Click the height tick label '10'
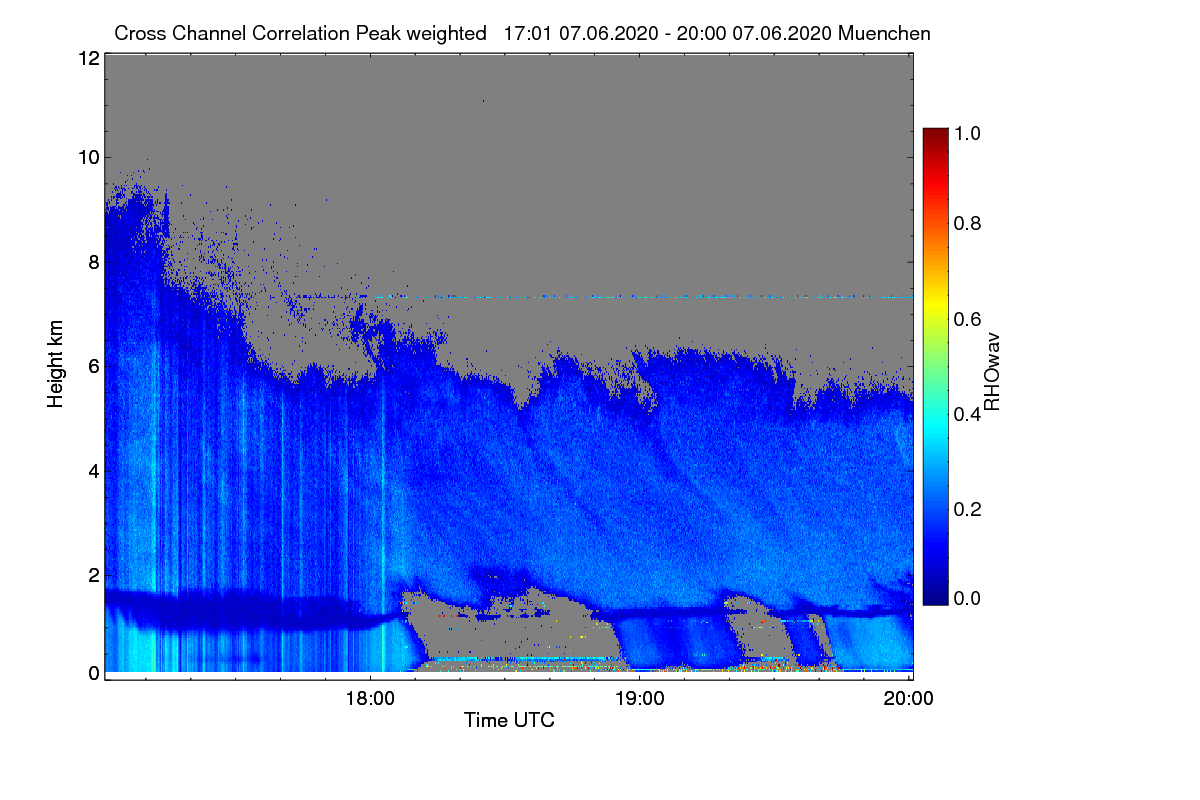1200x800 pixels. 88,157
